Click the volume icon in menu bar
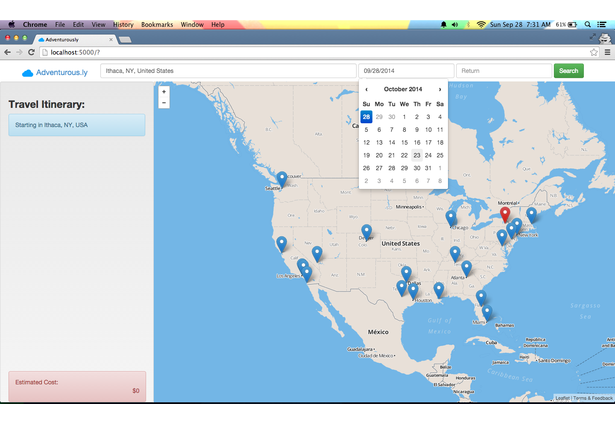 (x=455, y=24)
